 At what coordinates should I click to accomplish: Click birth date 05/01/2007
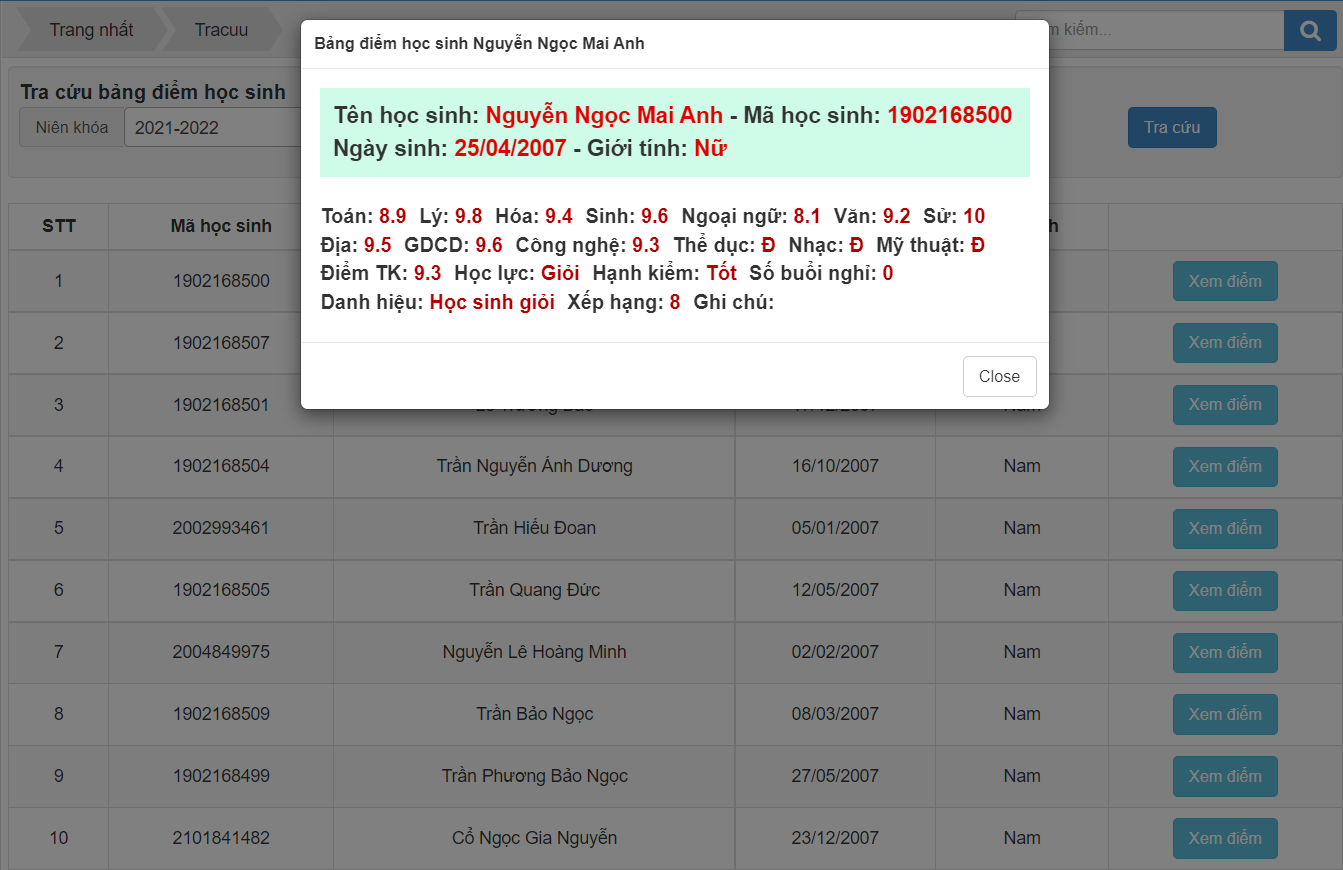(835, 528)
